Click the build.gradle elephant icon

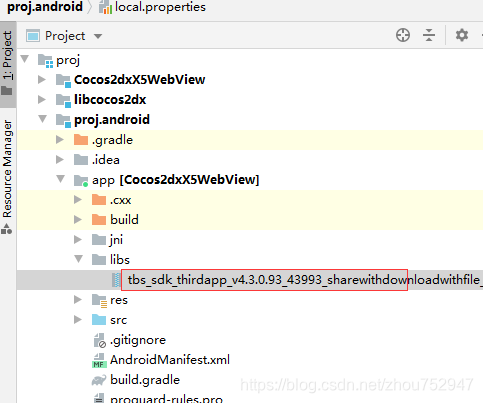(x=99, y=380)
